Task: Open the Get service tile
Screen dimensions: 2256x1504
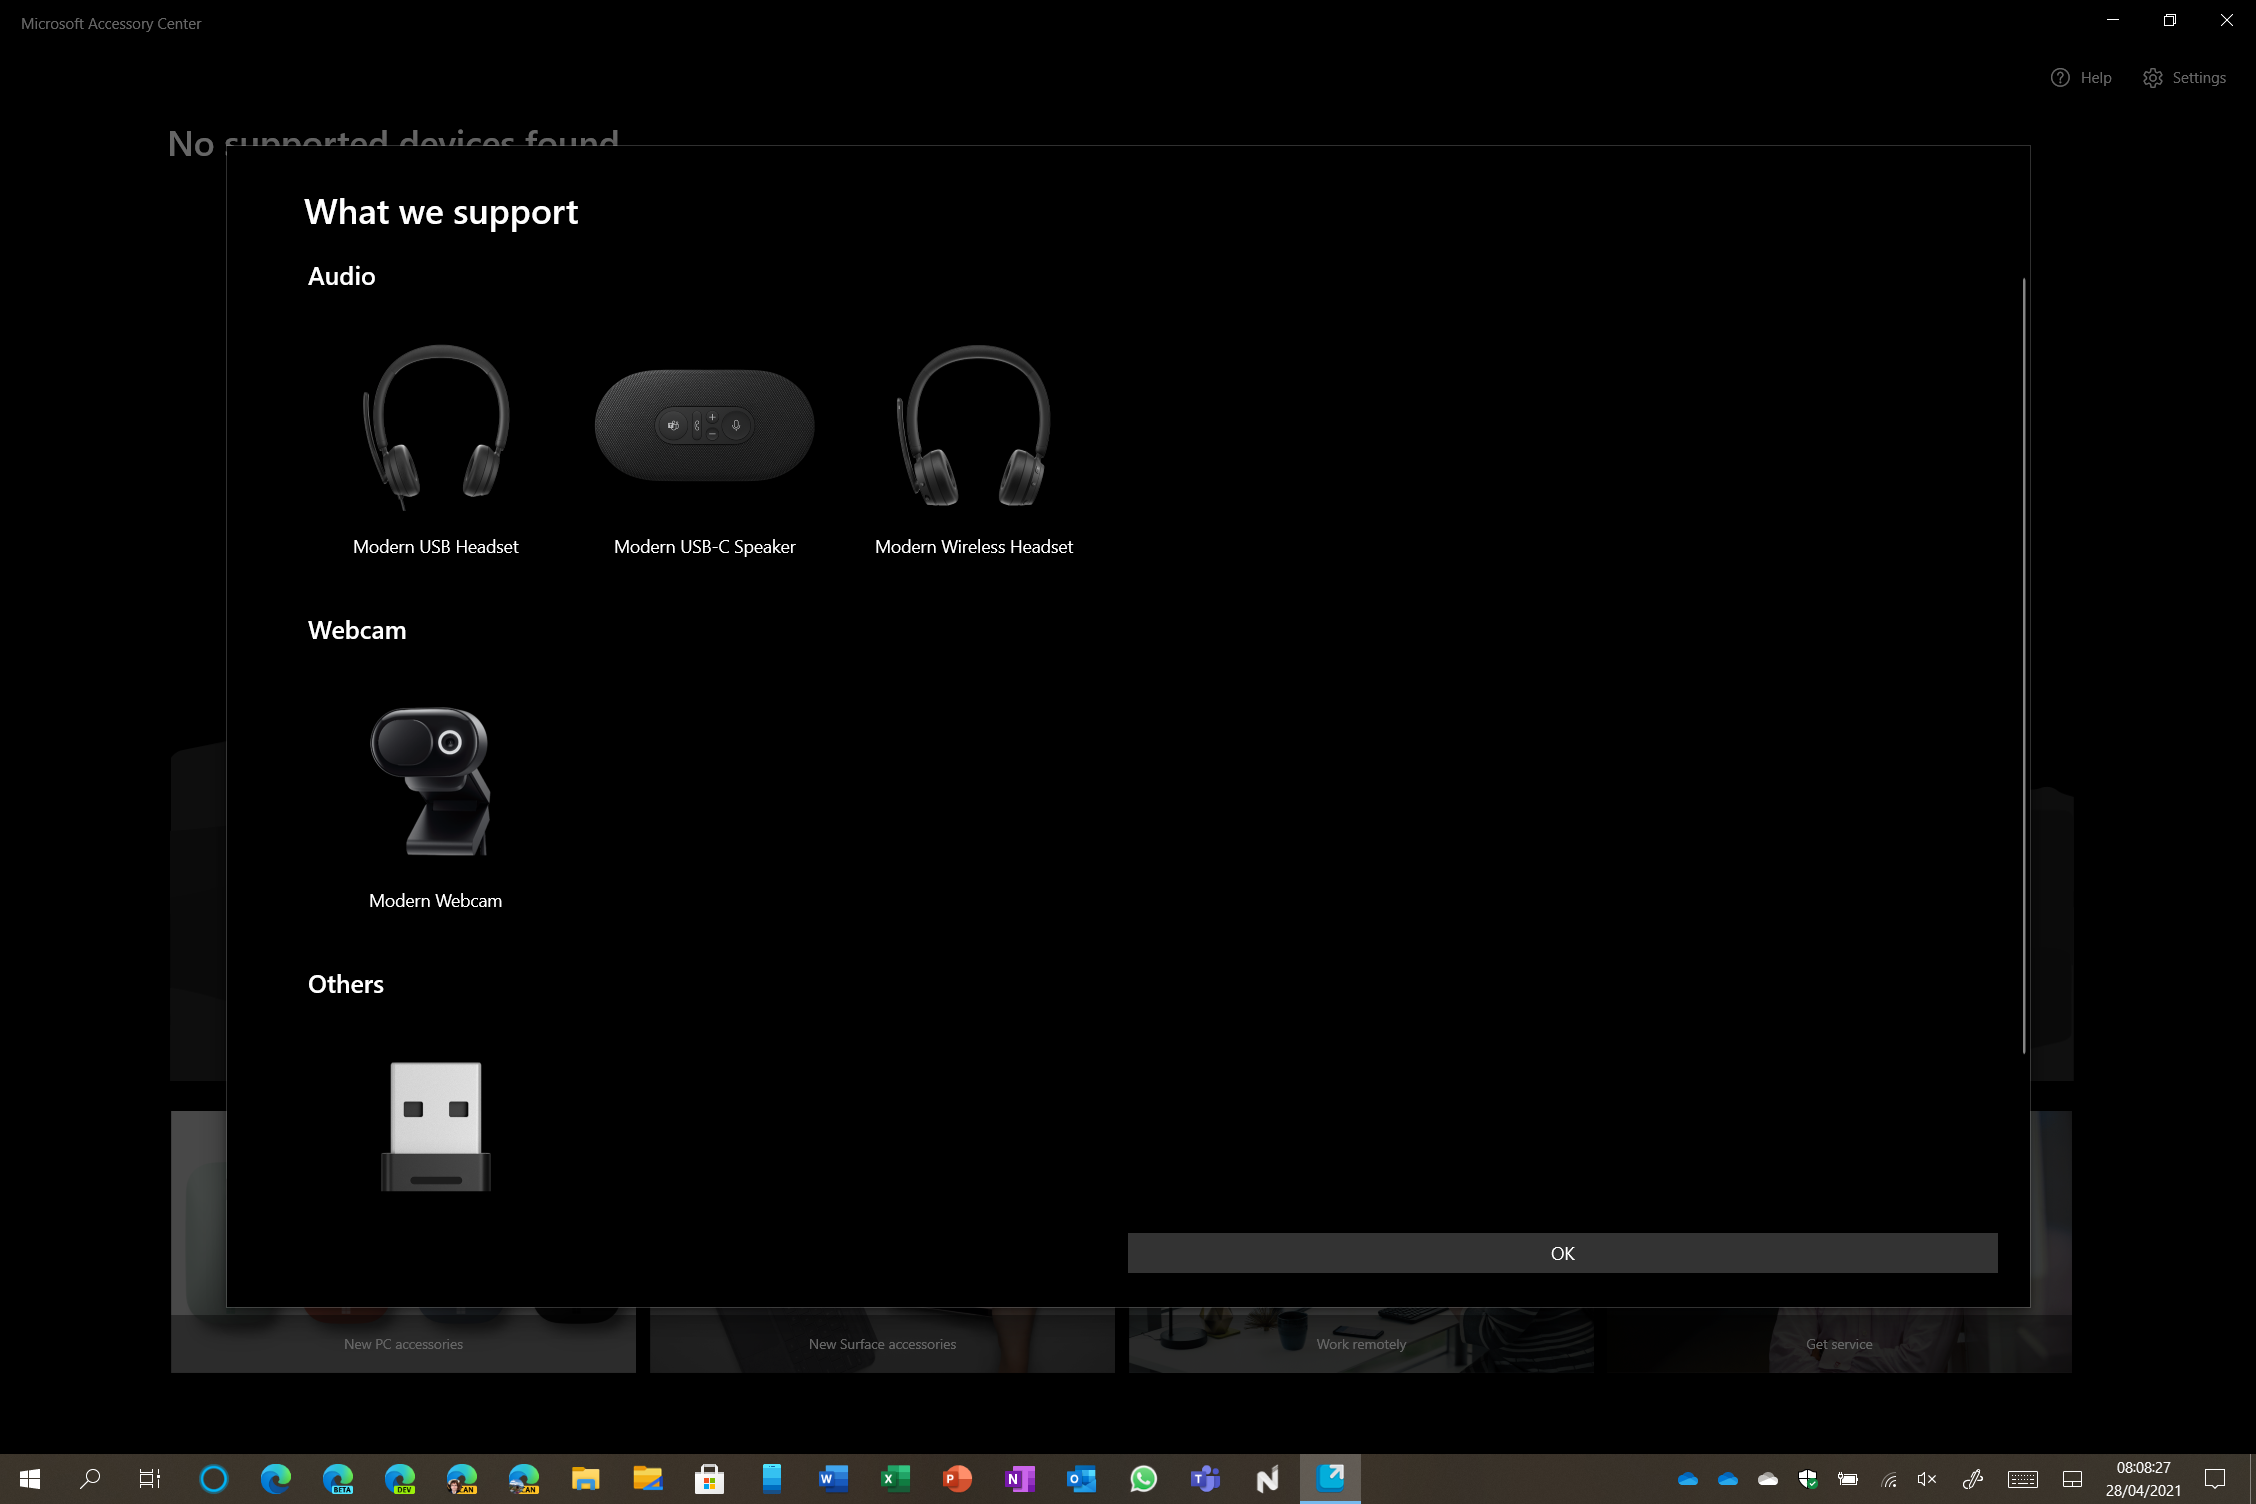Action: (1839, 1343)
